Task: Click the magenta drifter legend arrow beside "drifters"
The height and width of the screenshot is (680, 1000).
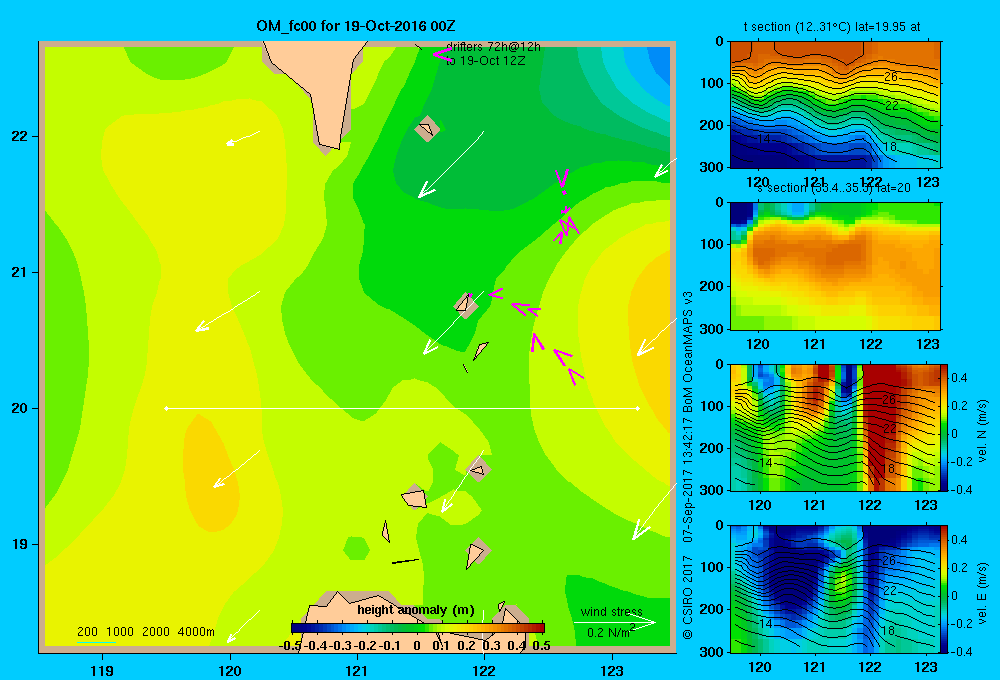Action: [x=442, y=55]
